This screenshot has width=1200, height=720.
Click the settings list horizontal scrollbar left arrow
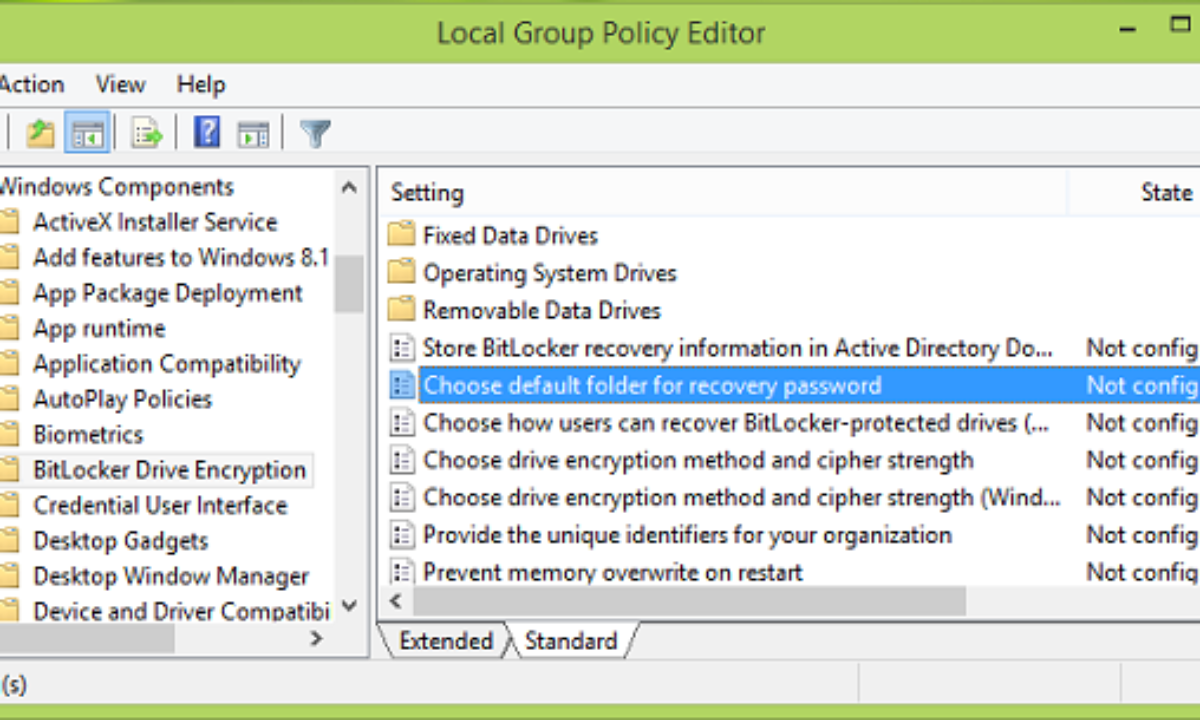(395, 601)
